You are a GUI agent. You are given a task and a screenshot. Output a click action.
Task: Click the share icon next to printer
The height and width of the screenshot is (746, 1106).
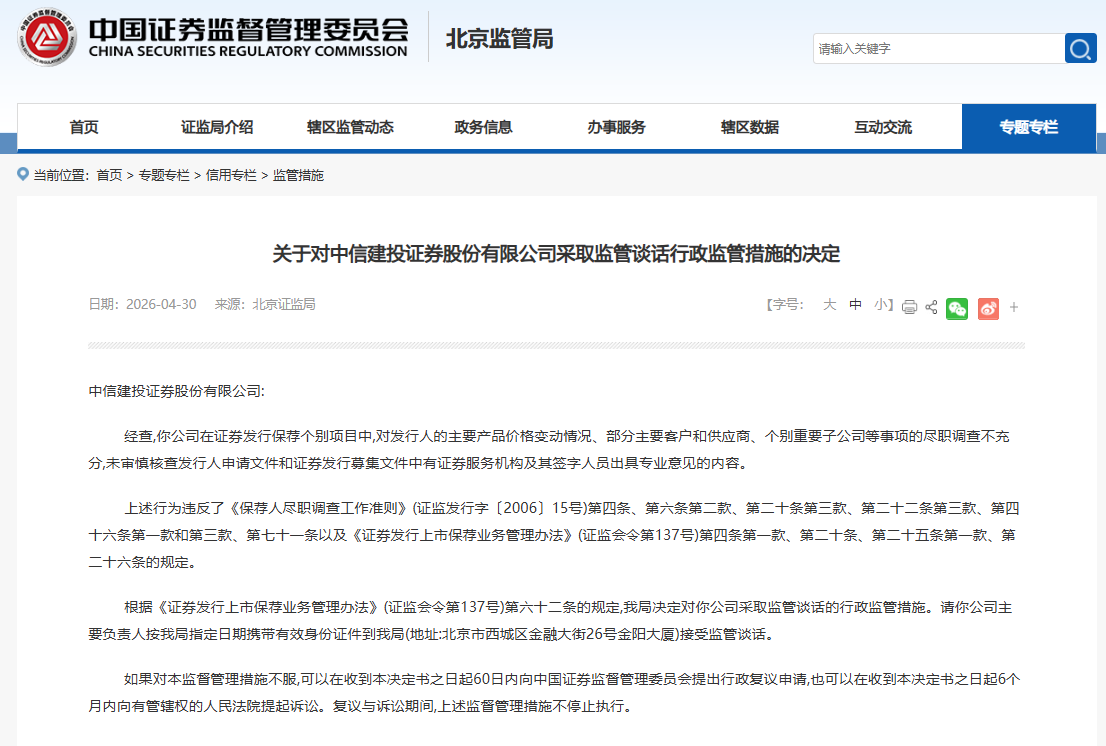coord(931,307)
